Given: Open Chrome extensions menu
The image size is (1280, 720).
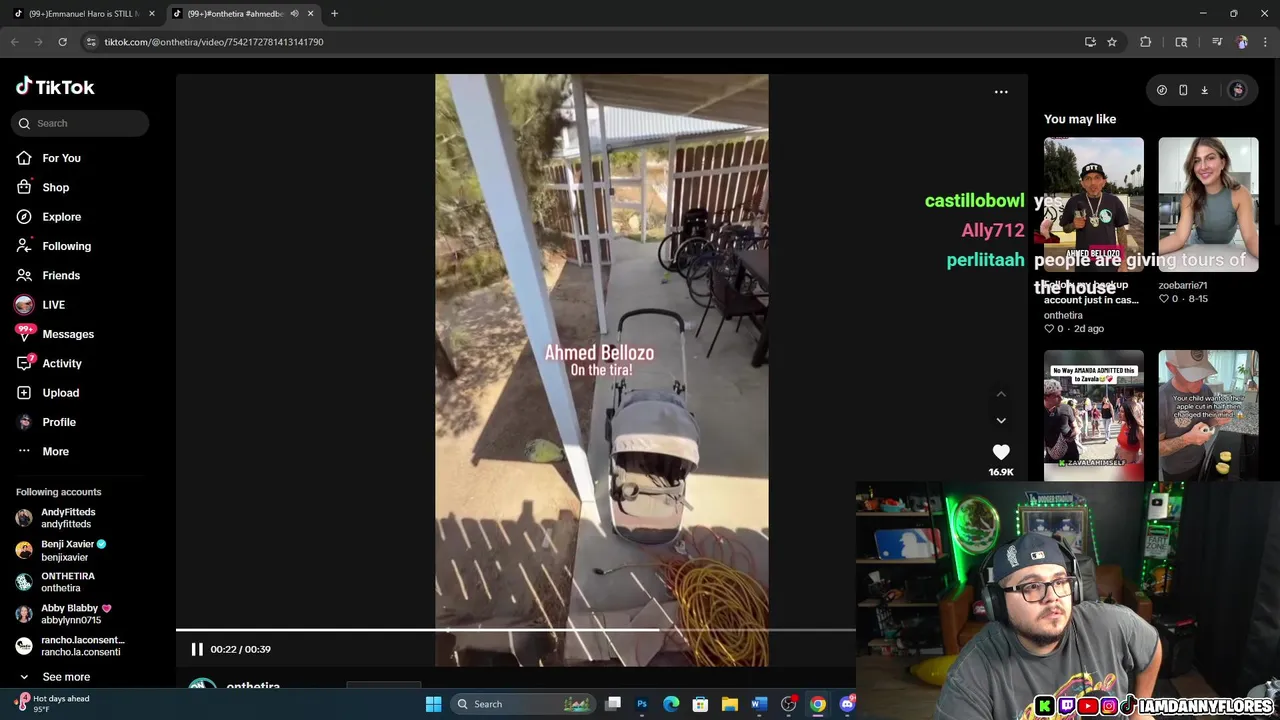Looking at the screenshot, I should 1146,42.
